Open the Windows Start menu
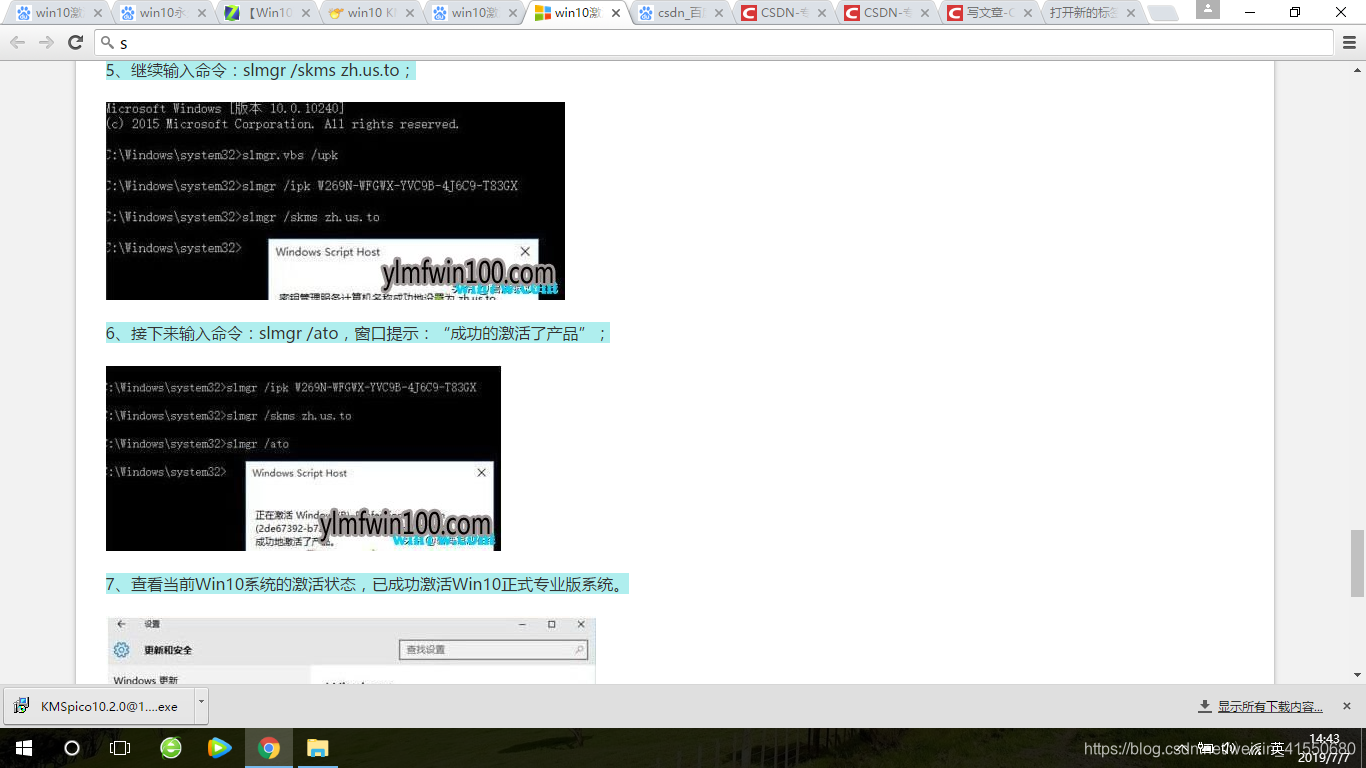Image resolution: width=1366 pixels, height=768 pixels. pos(23,748)
